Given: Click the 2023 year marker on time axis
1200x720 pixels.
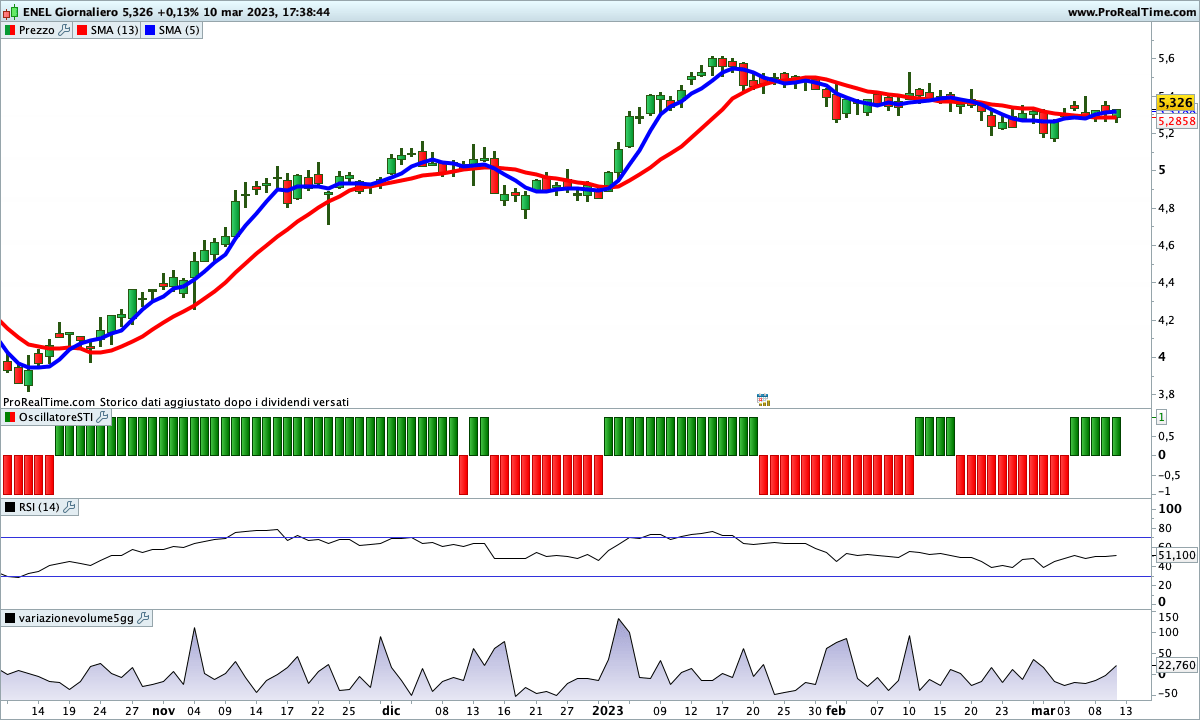Looking at the screenshot, I should [607, 711].
